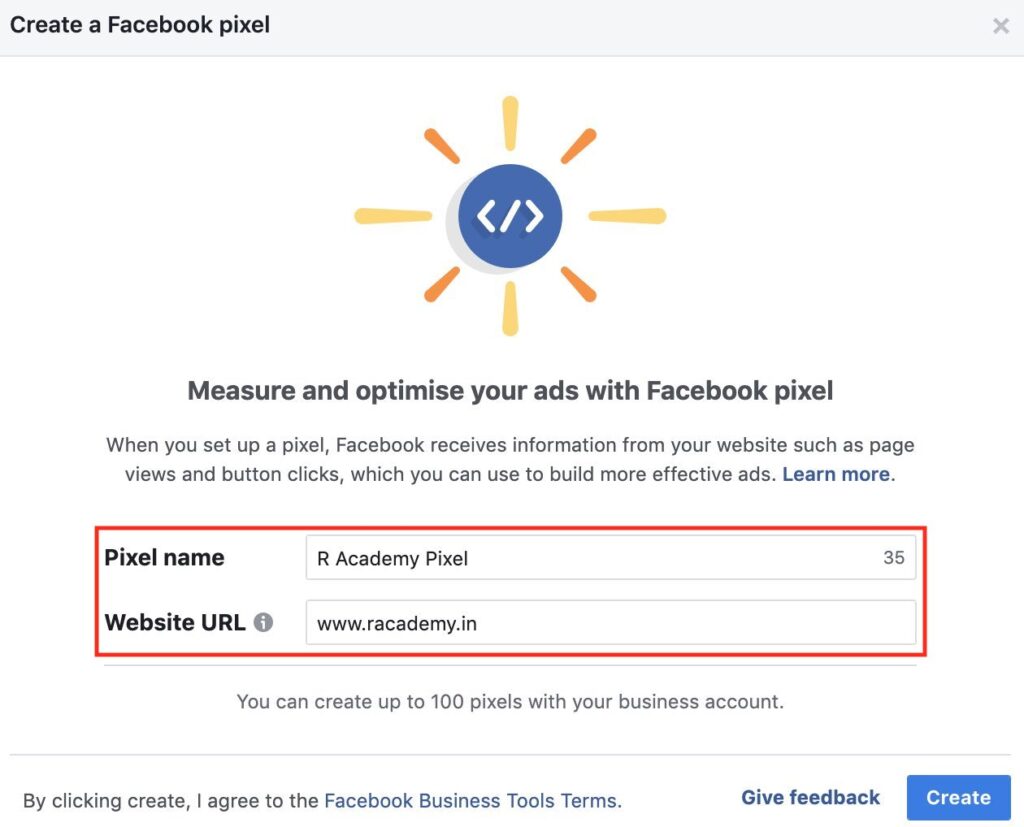Click the X to dismiss the dialog
The image size is (1024, 827).
tap(1001, 26)
